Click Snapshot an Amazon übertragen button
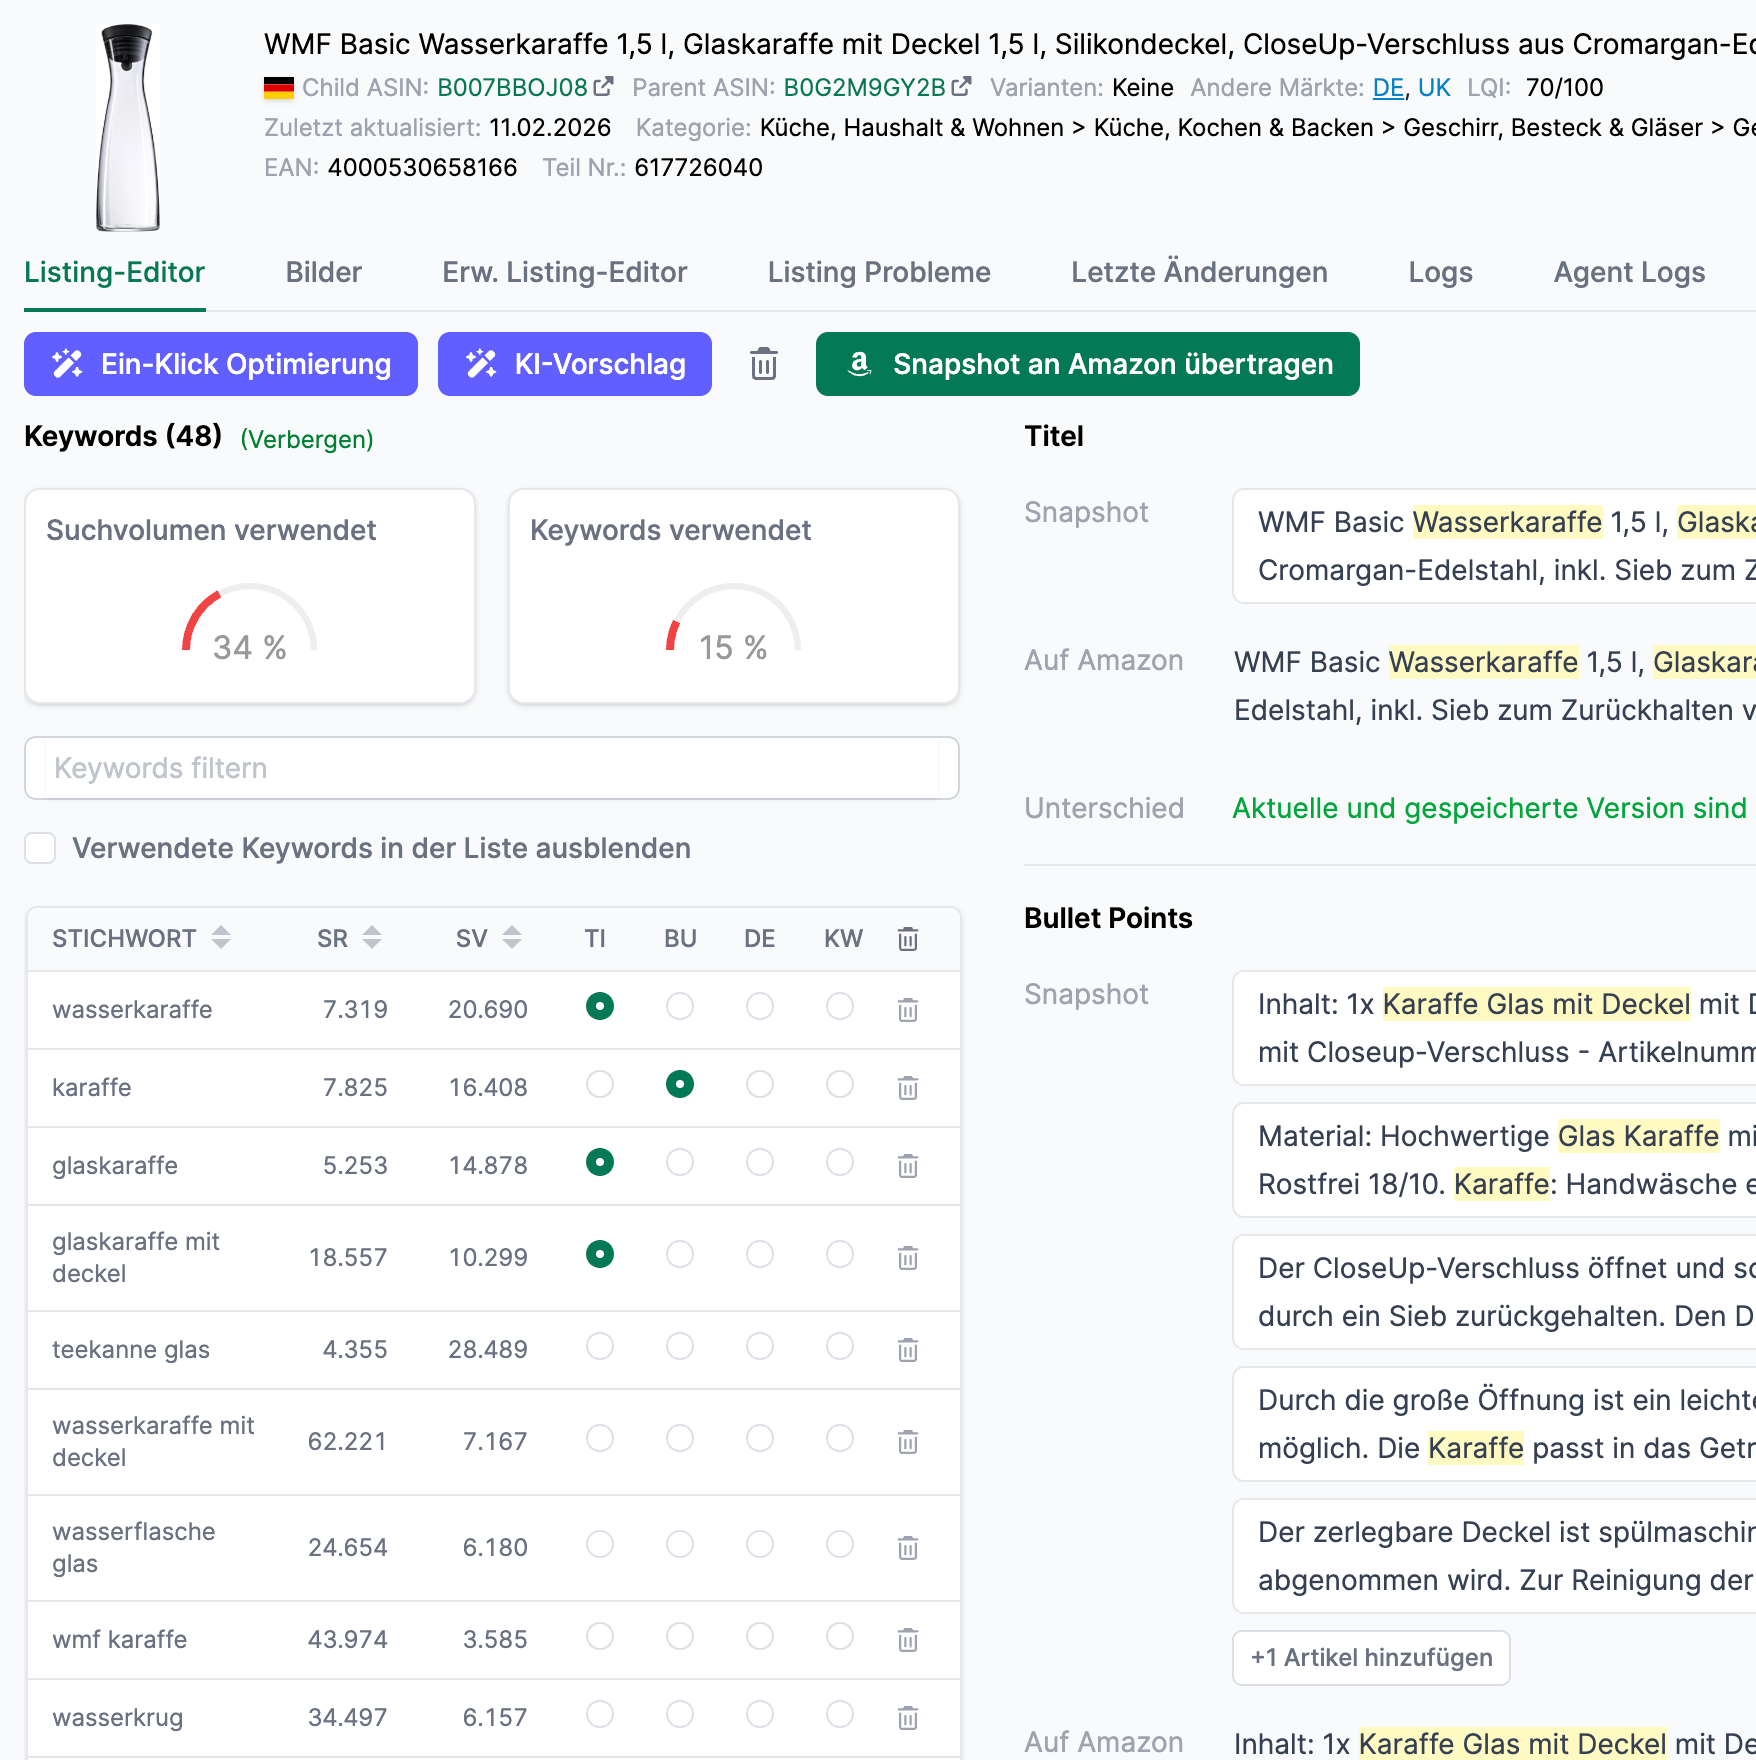1756x1760 pixels. 1087,364
